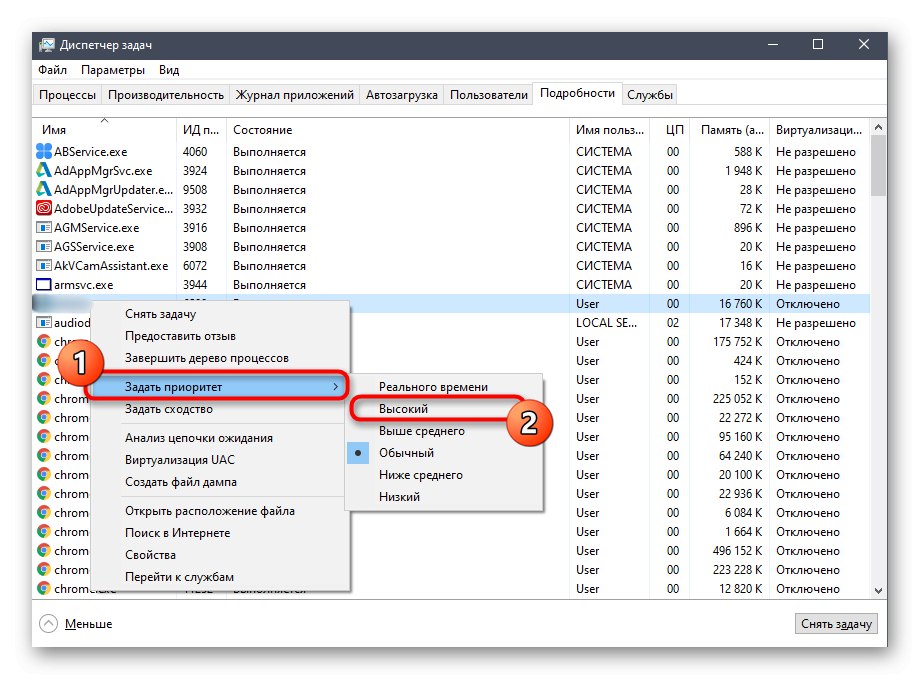Set priority to Высокий

pos(403,409)
